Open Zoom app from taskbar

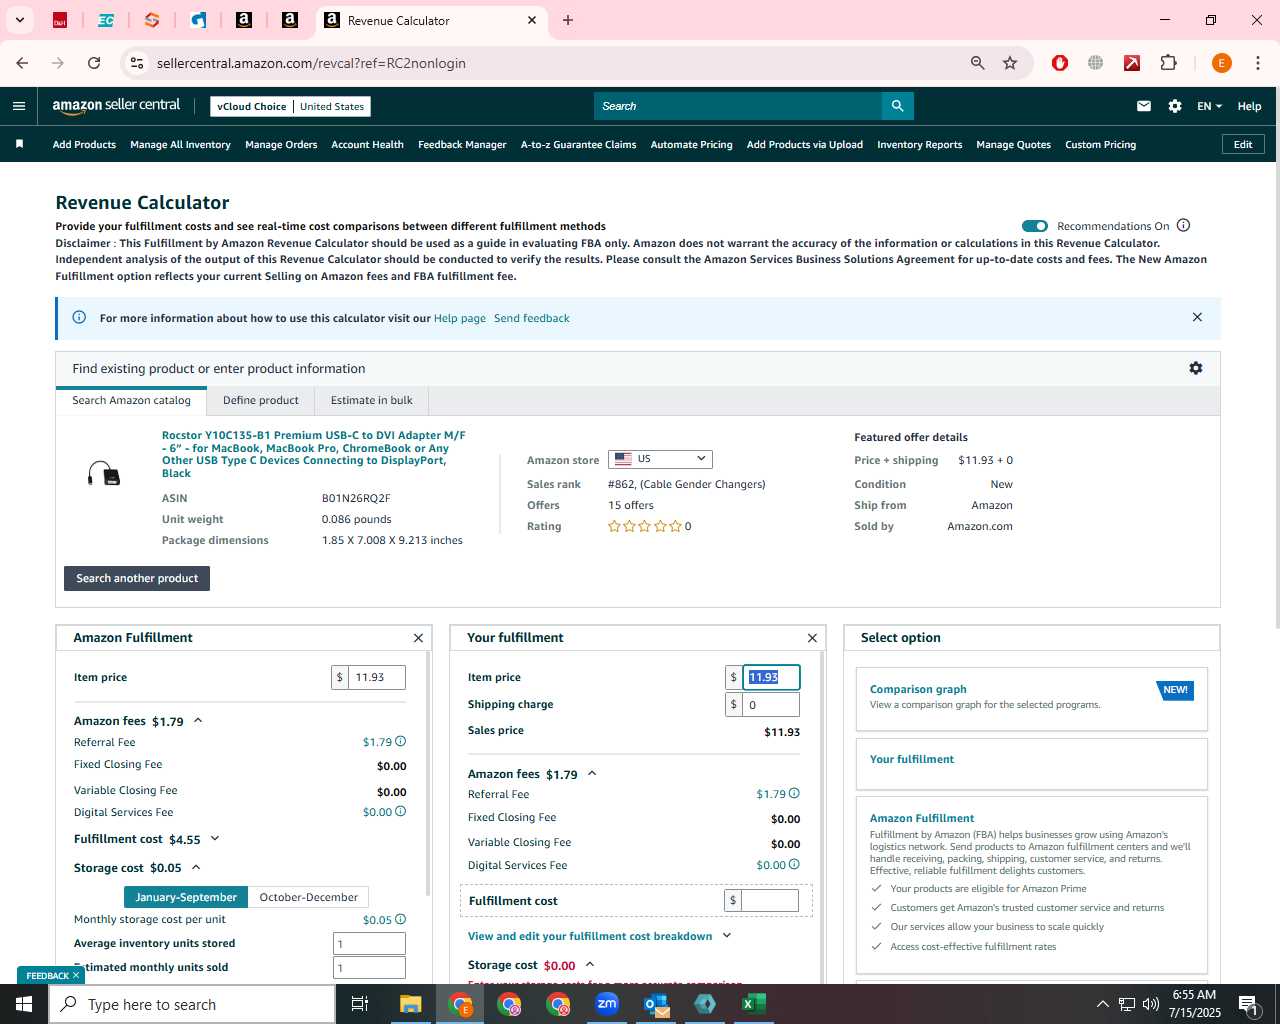pyautogui.click(x=607, y=1004)
